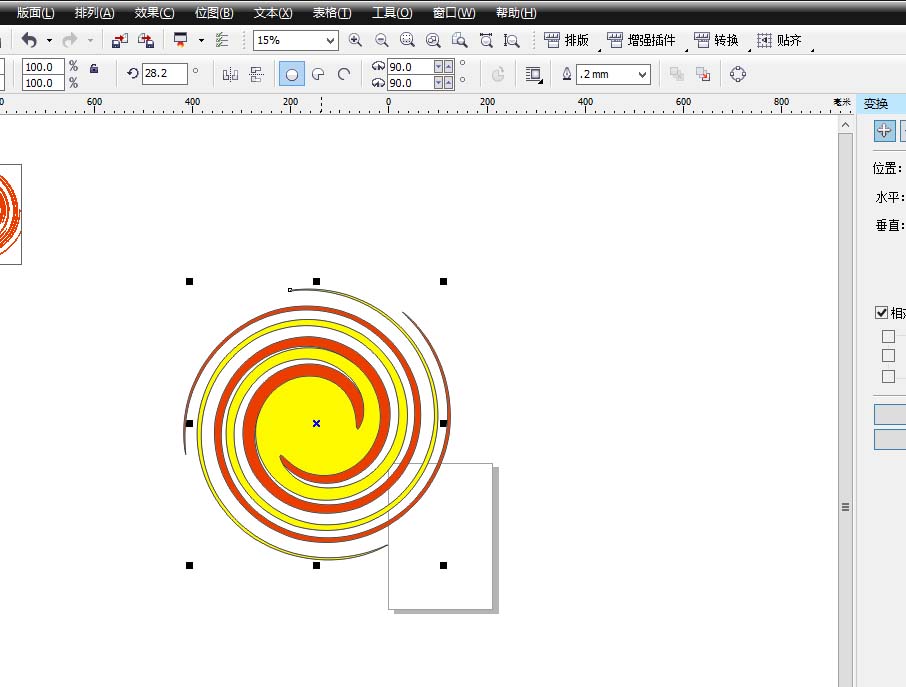
Task: Open the outline width .2 mm dropdown
Action: pos(641,74)
